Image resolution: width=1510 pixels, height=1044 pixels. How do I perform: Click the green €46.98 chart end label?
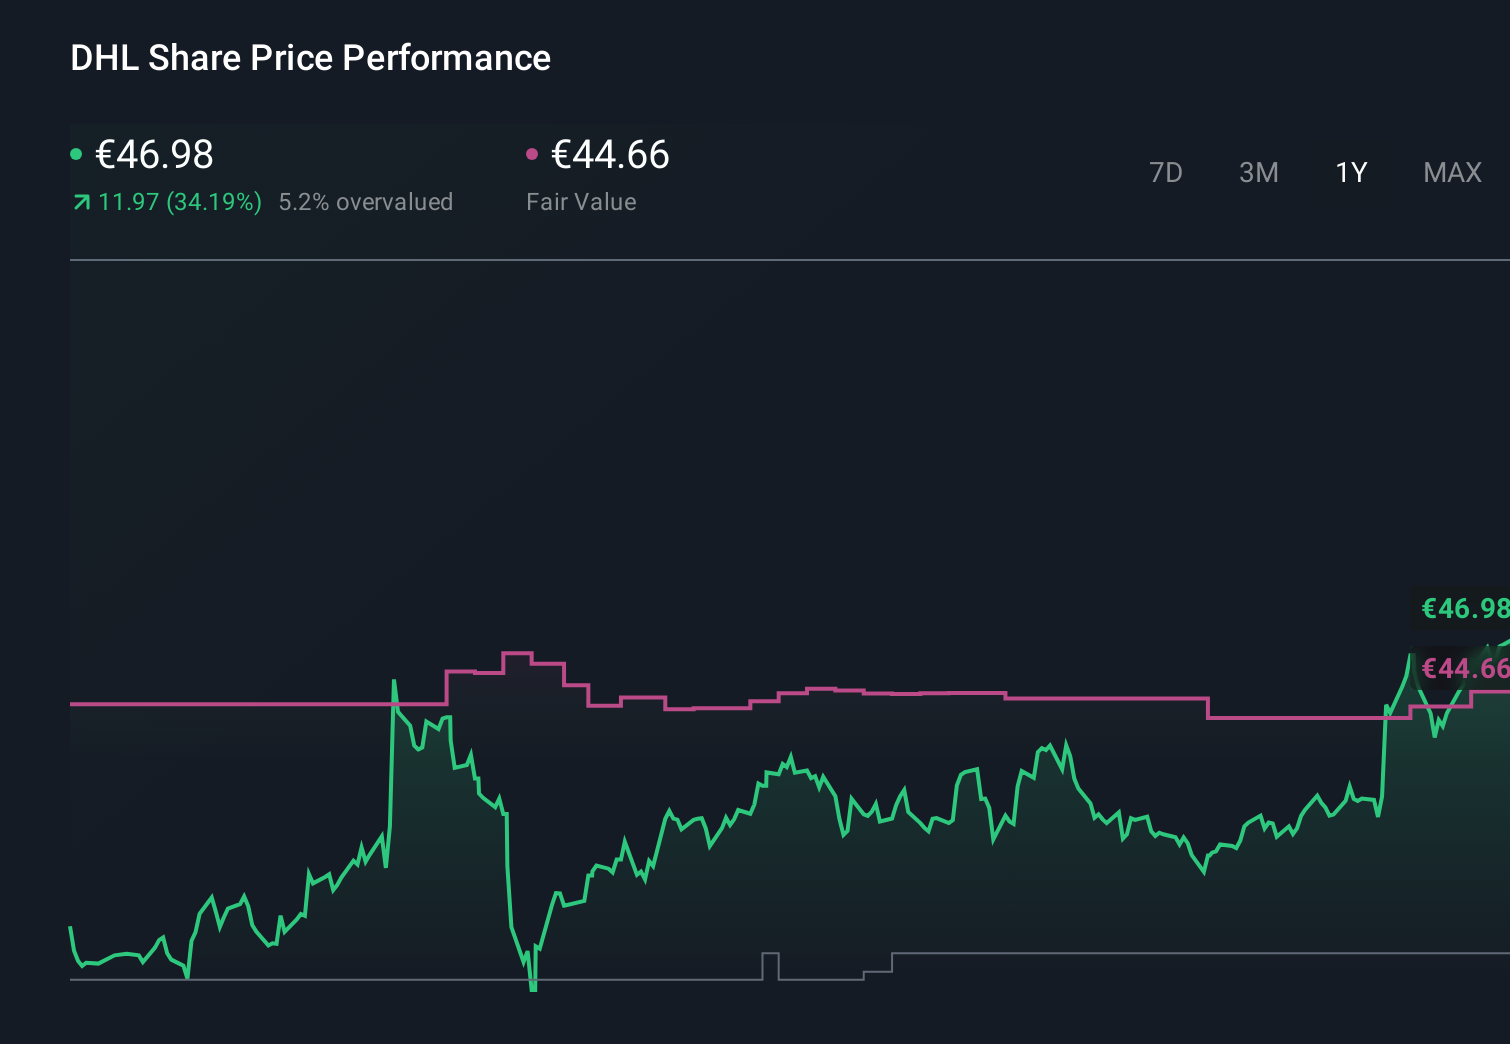point(1464,608)
